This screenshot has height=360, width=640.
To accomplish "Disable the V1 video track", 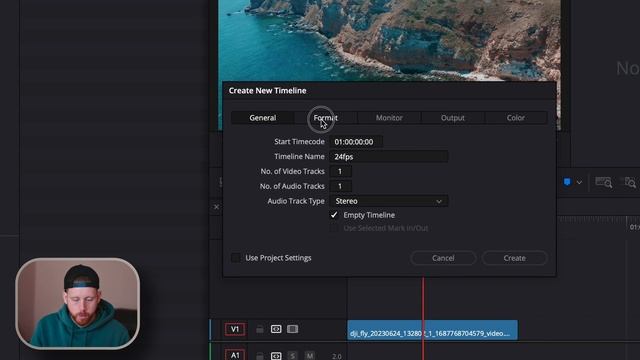I will [x=292, y=329].
